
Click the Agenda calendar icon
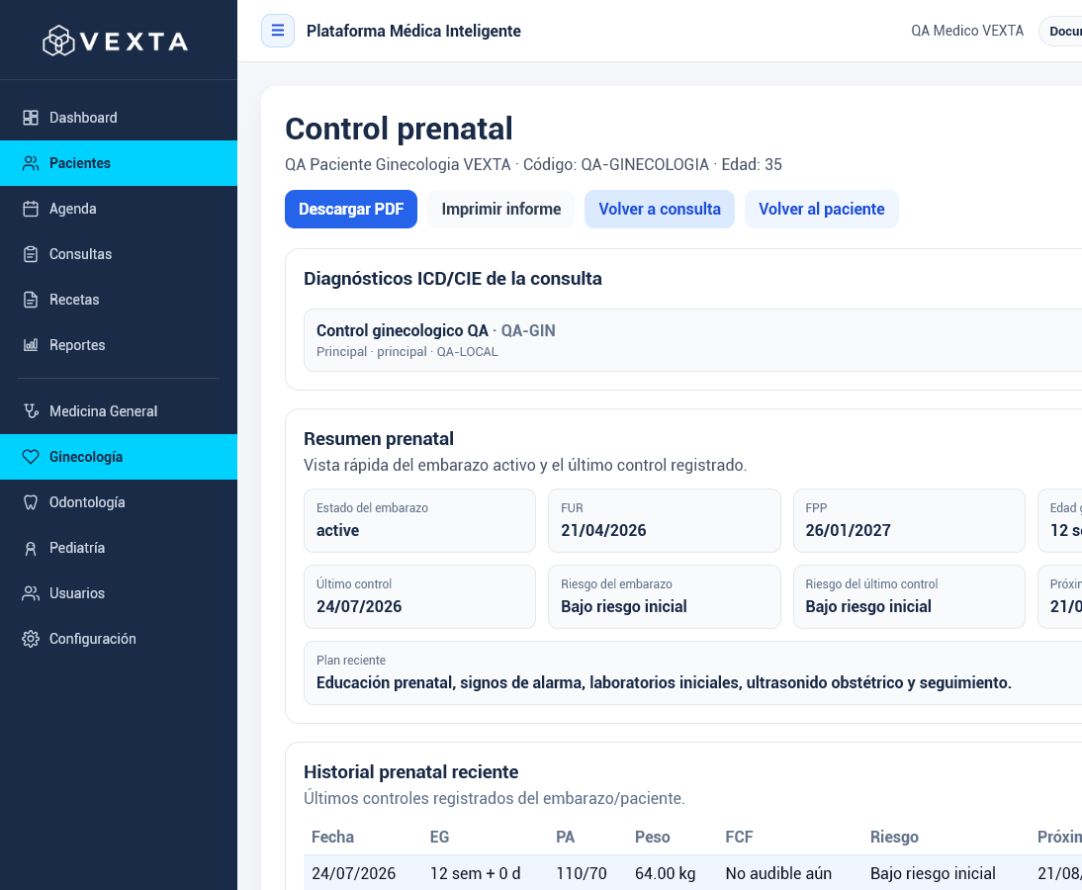point(30,209)
